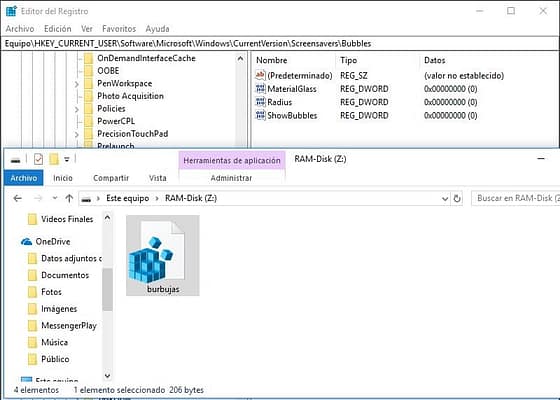Click the Buscar en RAM-Disk search box
The width and height of the screenshot is (560, 400).
click(516, 198)
